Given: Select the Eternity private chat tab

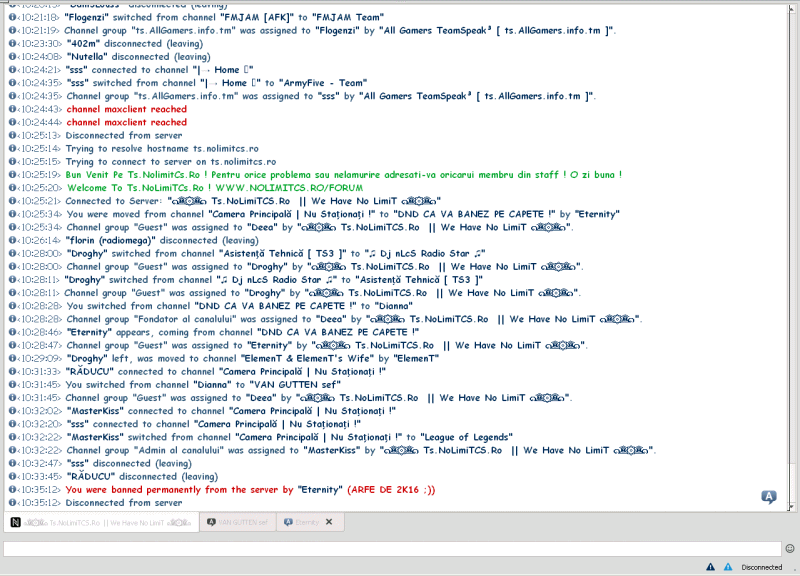Looking at the screenshot, I should pyautogui.click(x=307, y=522).
